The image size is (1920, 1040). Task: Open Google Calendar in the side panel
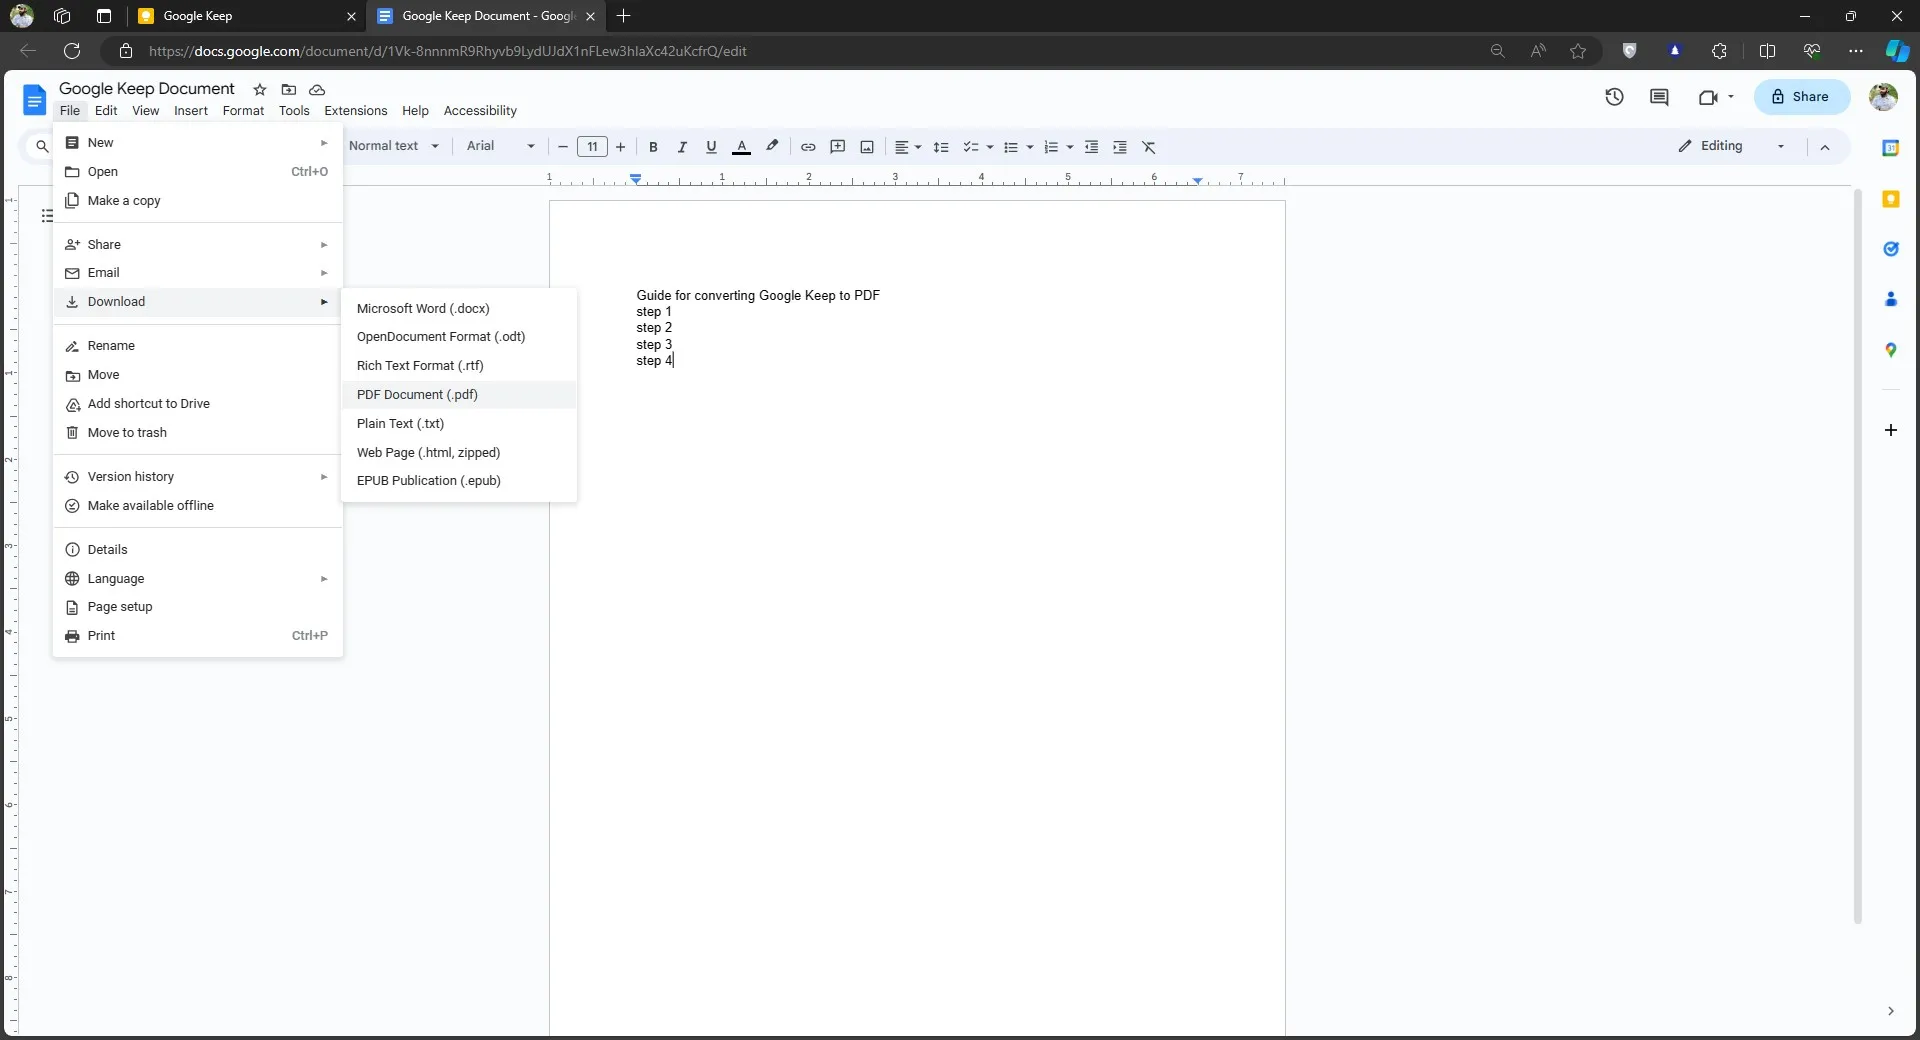coord(1890,148)
